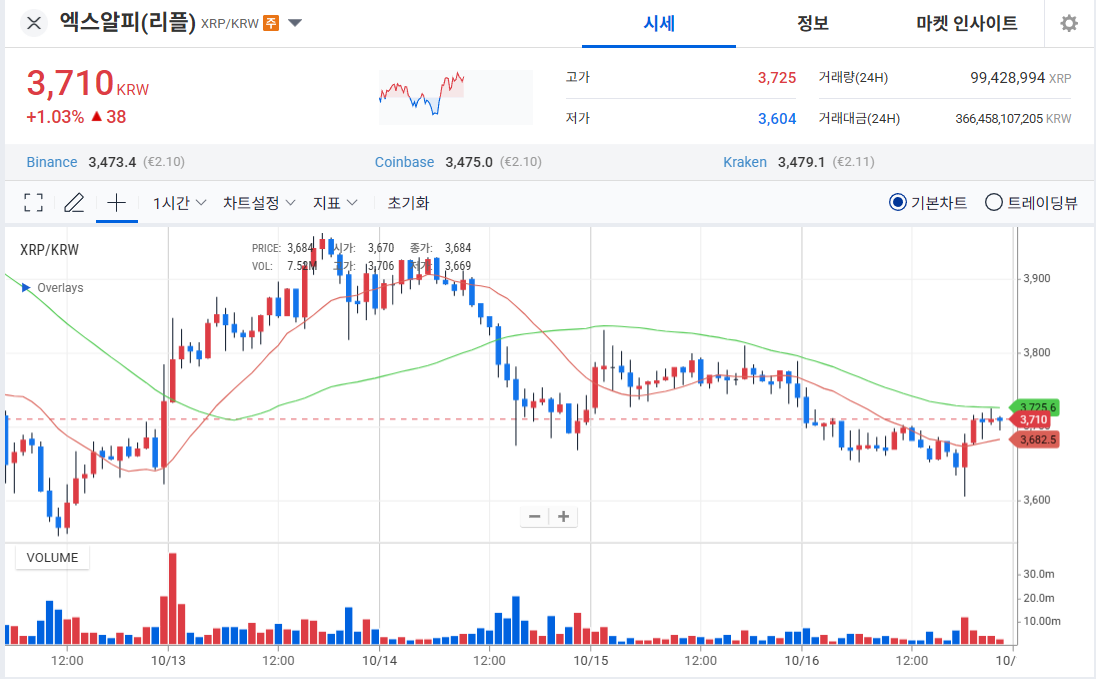Open the 차트설정 dropdown menu
Screen dimensions: 1096x679
[x=259, y=203]
